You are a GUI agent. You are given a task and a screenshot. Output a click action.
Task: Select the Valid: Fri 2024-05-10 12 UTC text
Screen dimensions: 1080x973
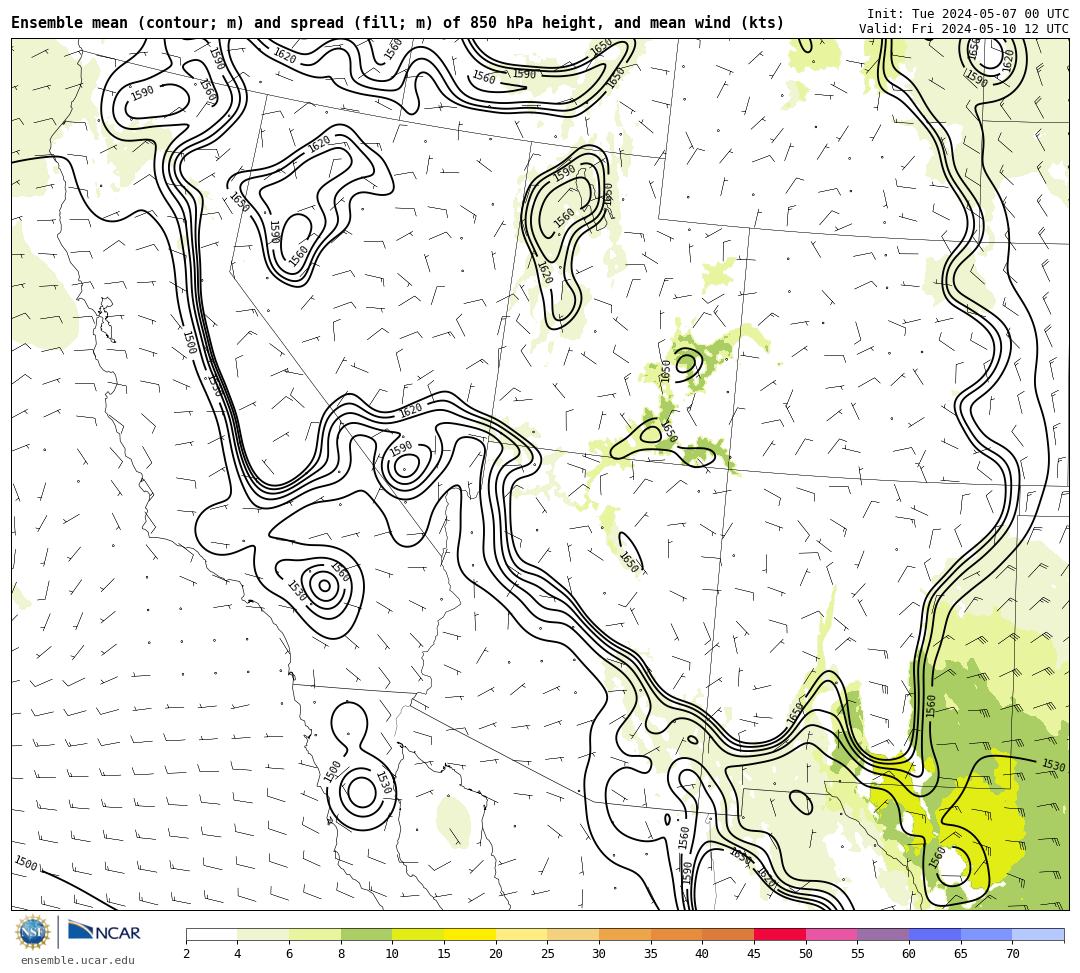point(964,29)
